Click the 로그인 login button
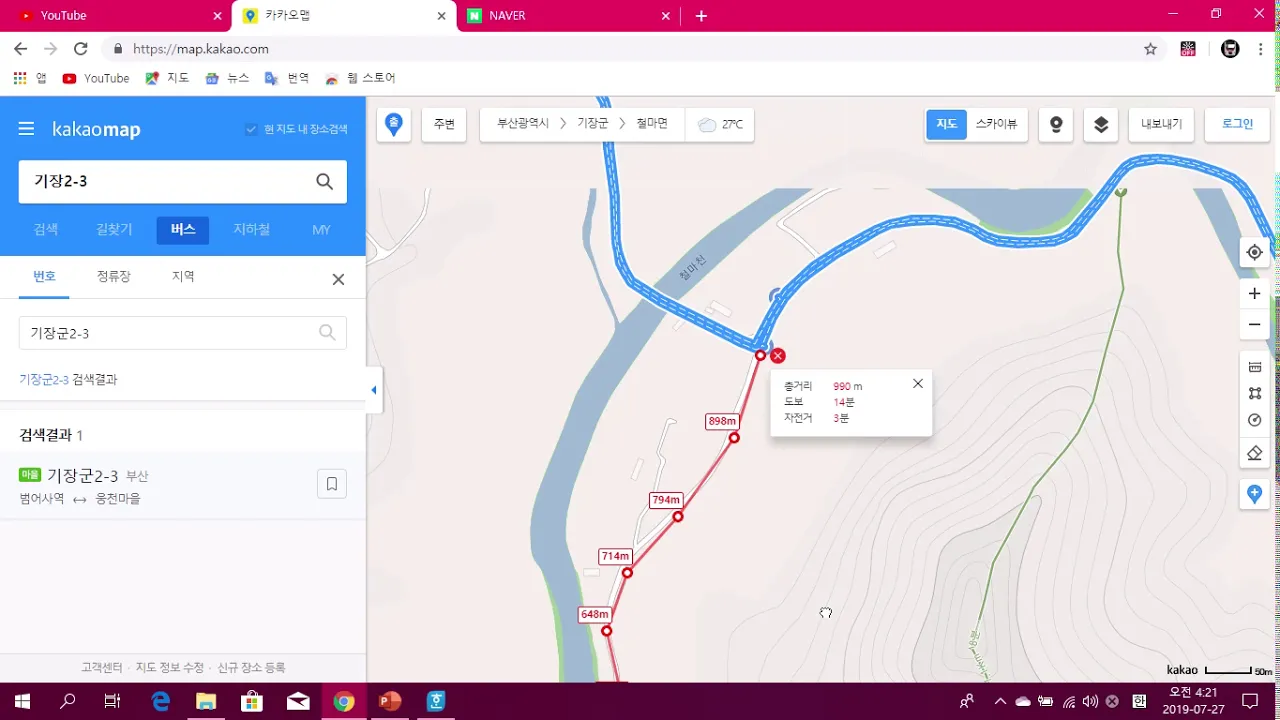This screenshot has width=1280, height=720. [x=1237, y=124]
